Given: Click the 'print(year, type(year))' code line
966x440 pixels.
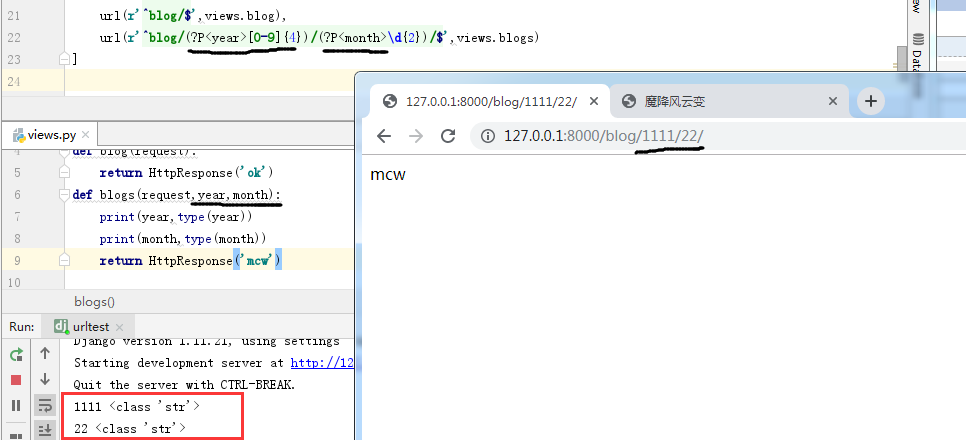Looking at the screenshot, I should tap(176, 217).
